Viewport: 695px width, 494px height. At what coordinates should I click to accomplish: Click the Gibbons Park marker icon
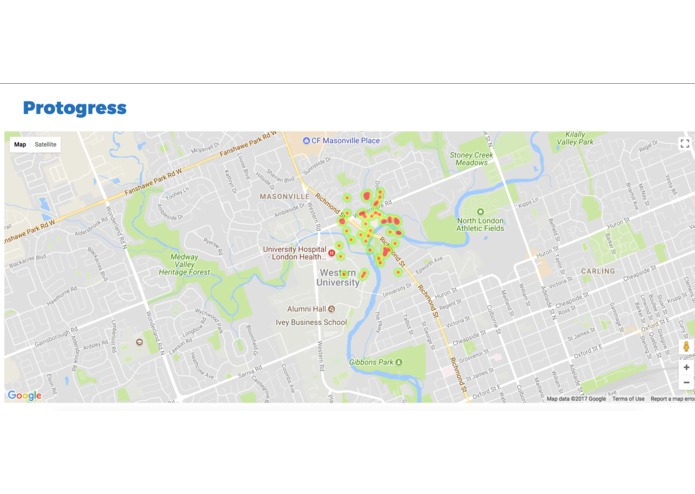398,362
